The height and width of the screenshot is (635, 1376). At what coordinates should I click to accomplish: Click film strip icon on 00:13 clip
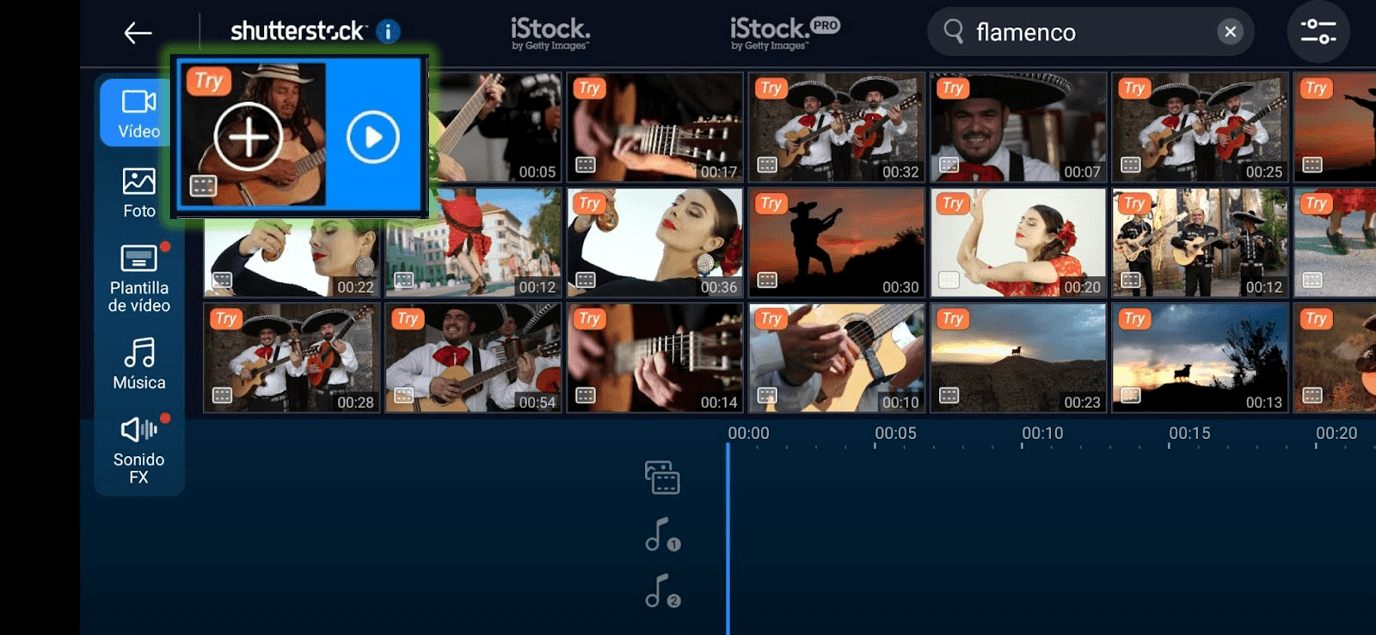click(1130, 396)
